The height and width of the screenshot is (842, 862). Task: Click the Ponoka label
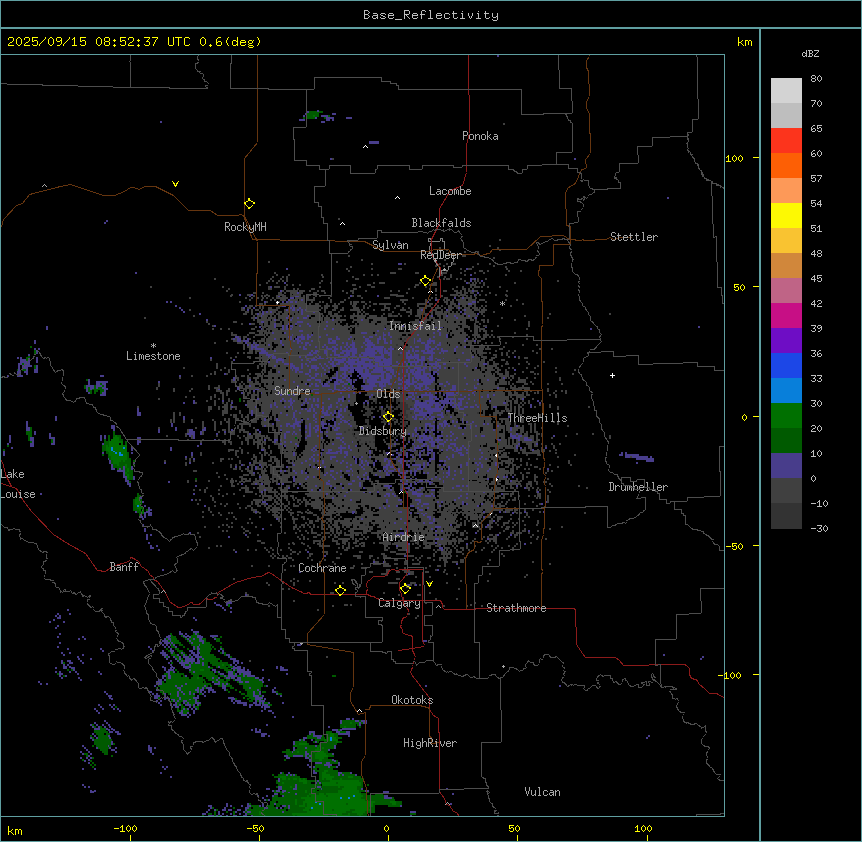(480, 136)
